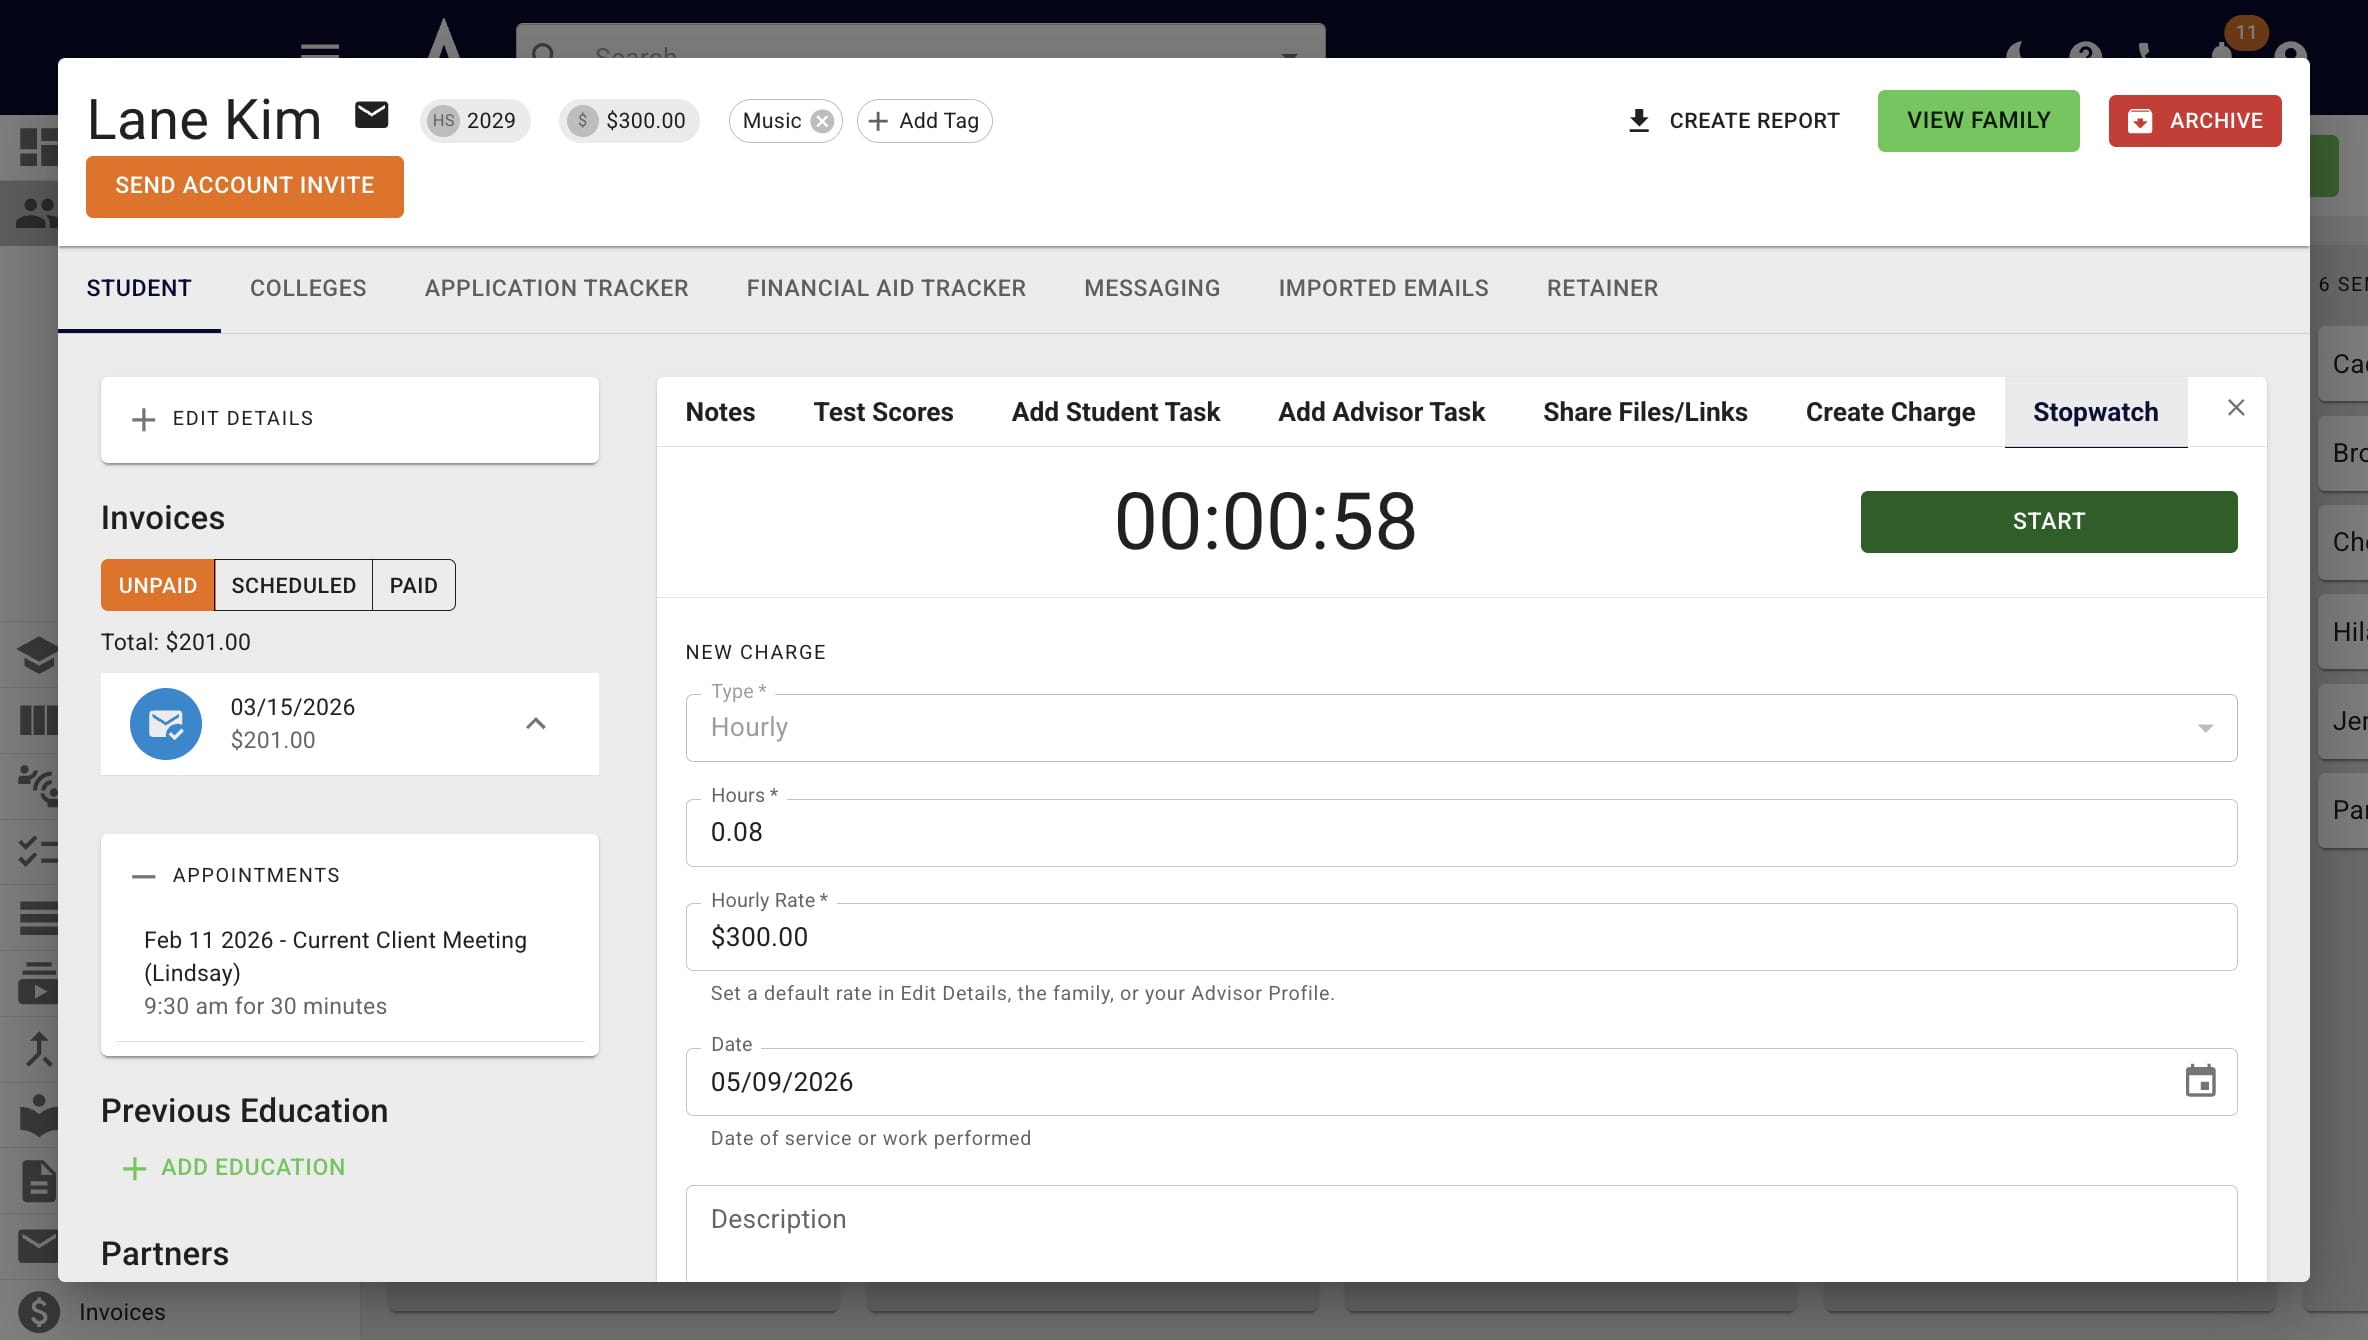
Task: Click the Invoices dollar icon in sidebar
Action: click(39, 1312)
